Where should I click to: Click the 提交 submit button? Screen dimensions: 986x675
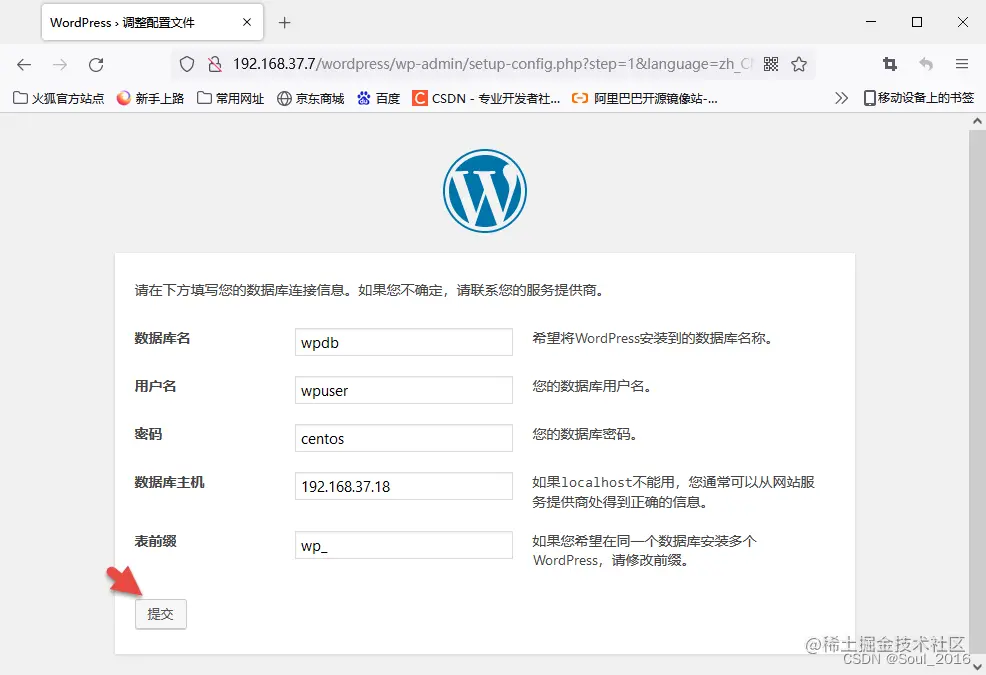pos(160,614)
